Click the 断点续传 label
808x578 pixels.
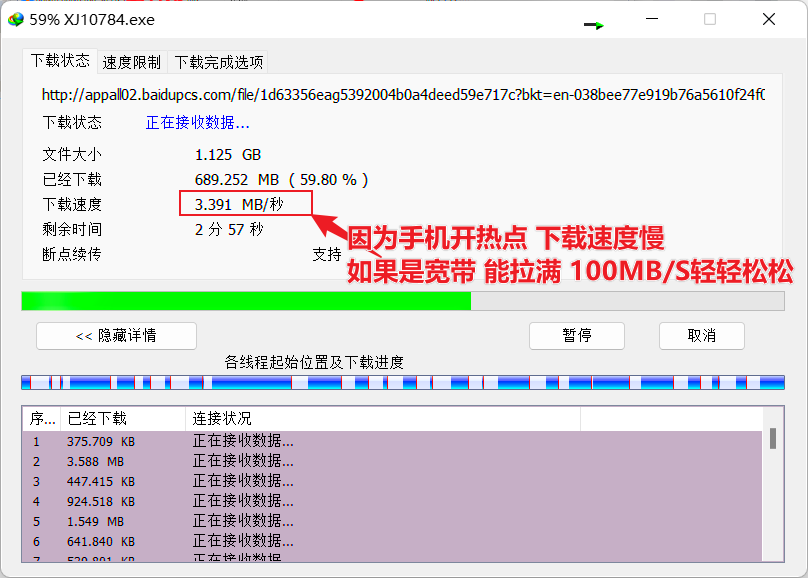point(72,254)
